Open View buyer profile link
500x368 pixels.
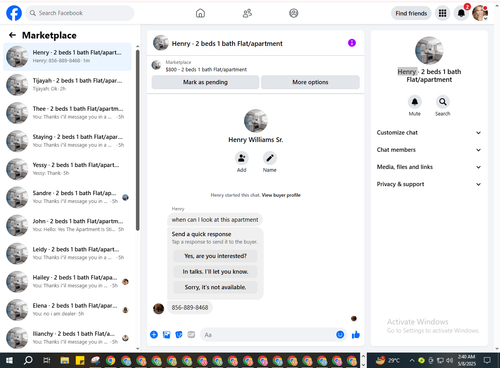(281, 195)
